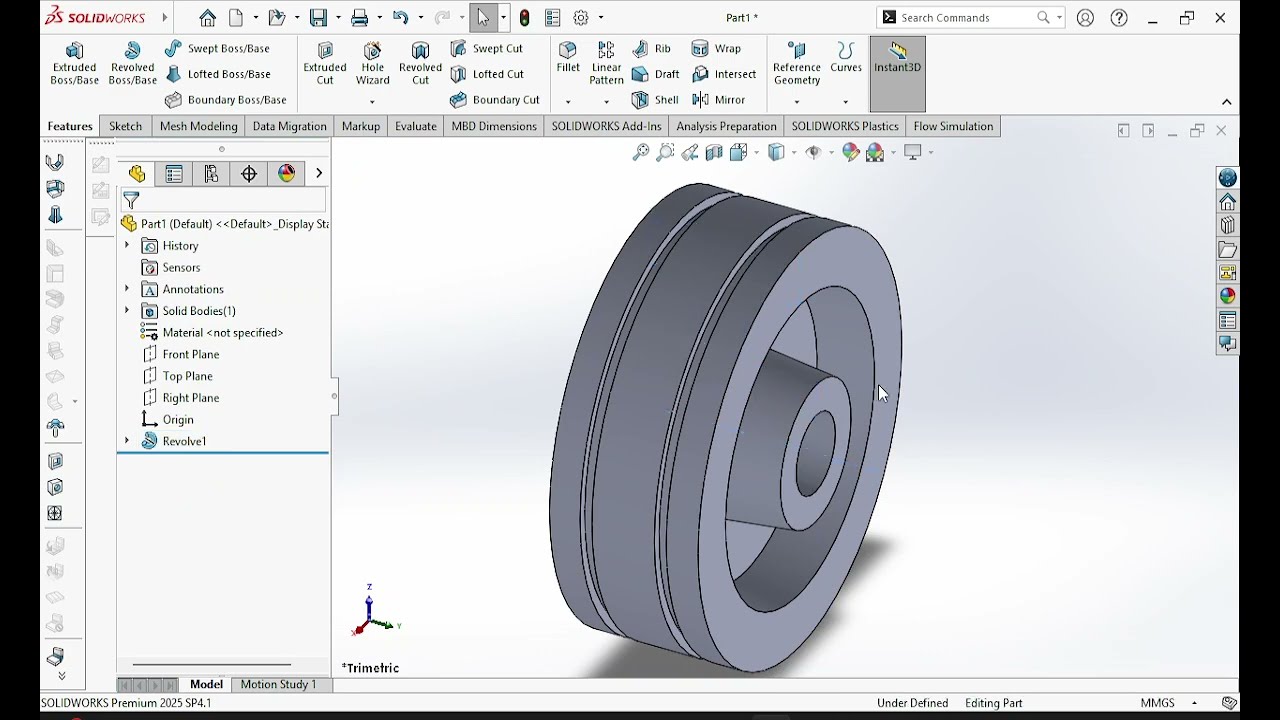Screen dimensions: 1280x720
Task: Switch to the Mesh Modeling tab
Action: (x=199, y=126)
